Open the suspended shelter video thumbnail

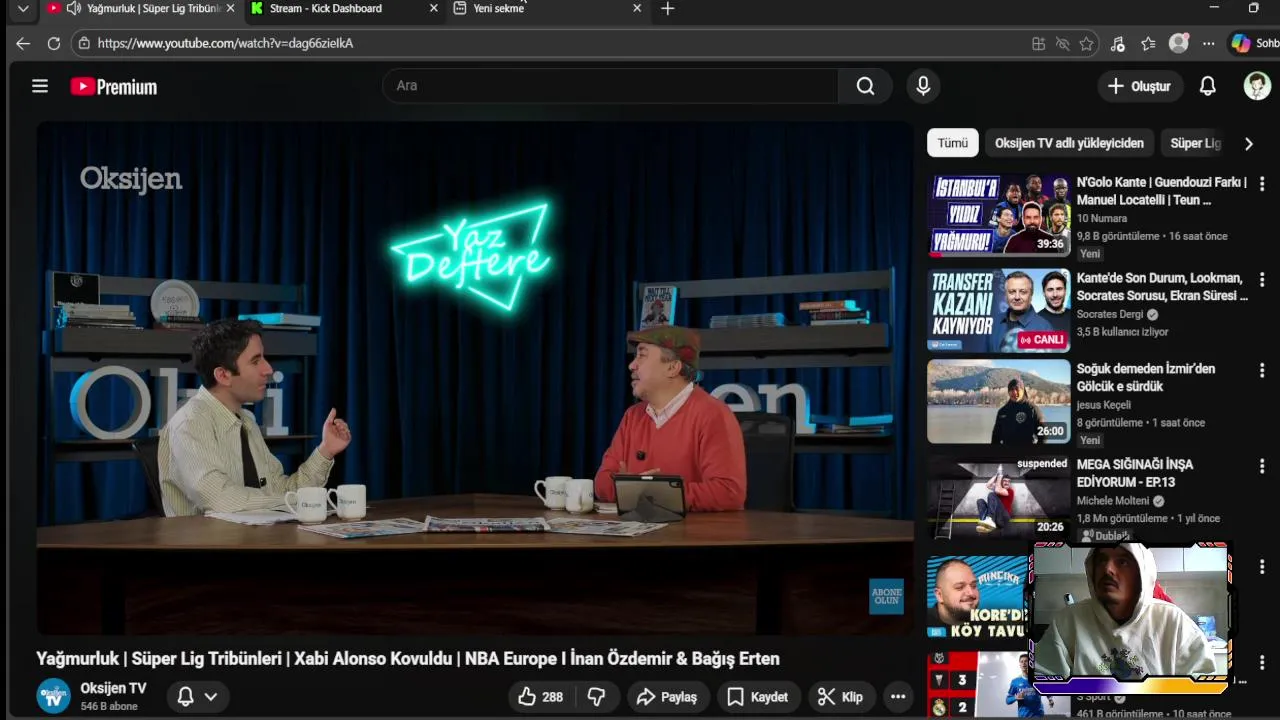(x=998, y=496)
